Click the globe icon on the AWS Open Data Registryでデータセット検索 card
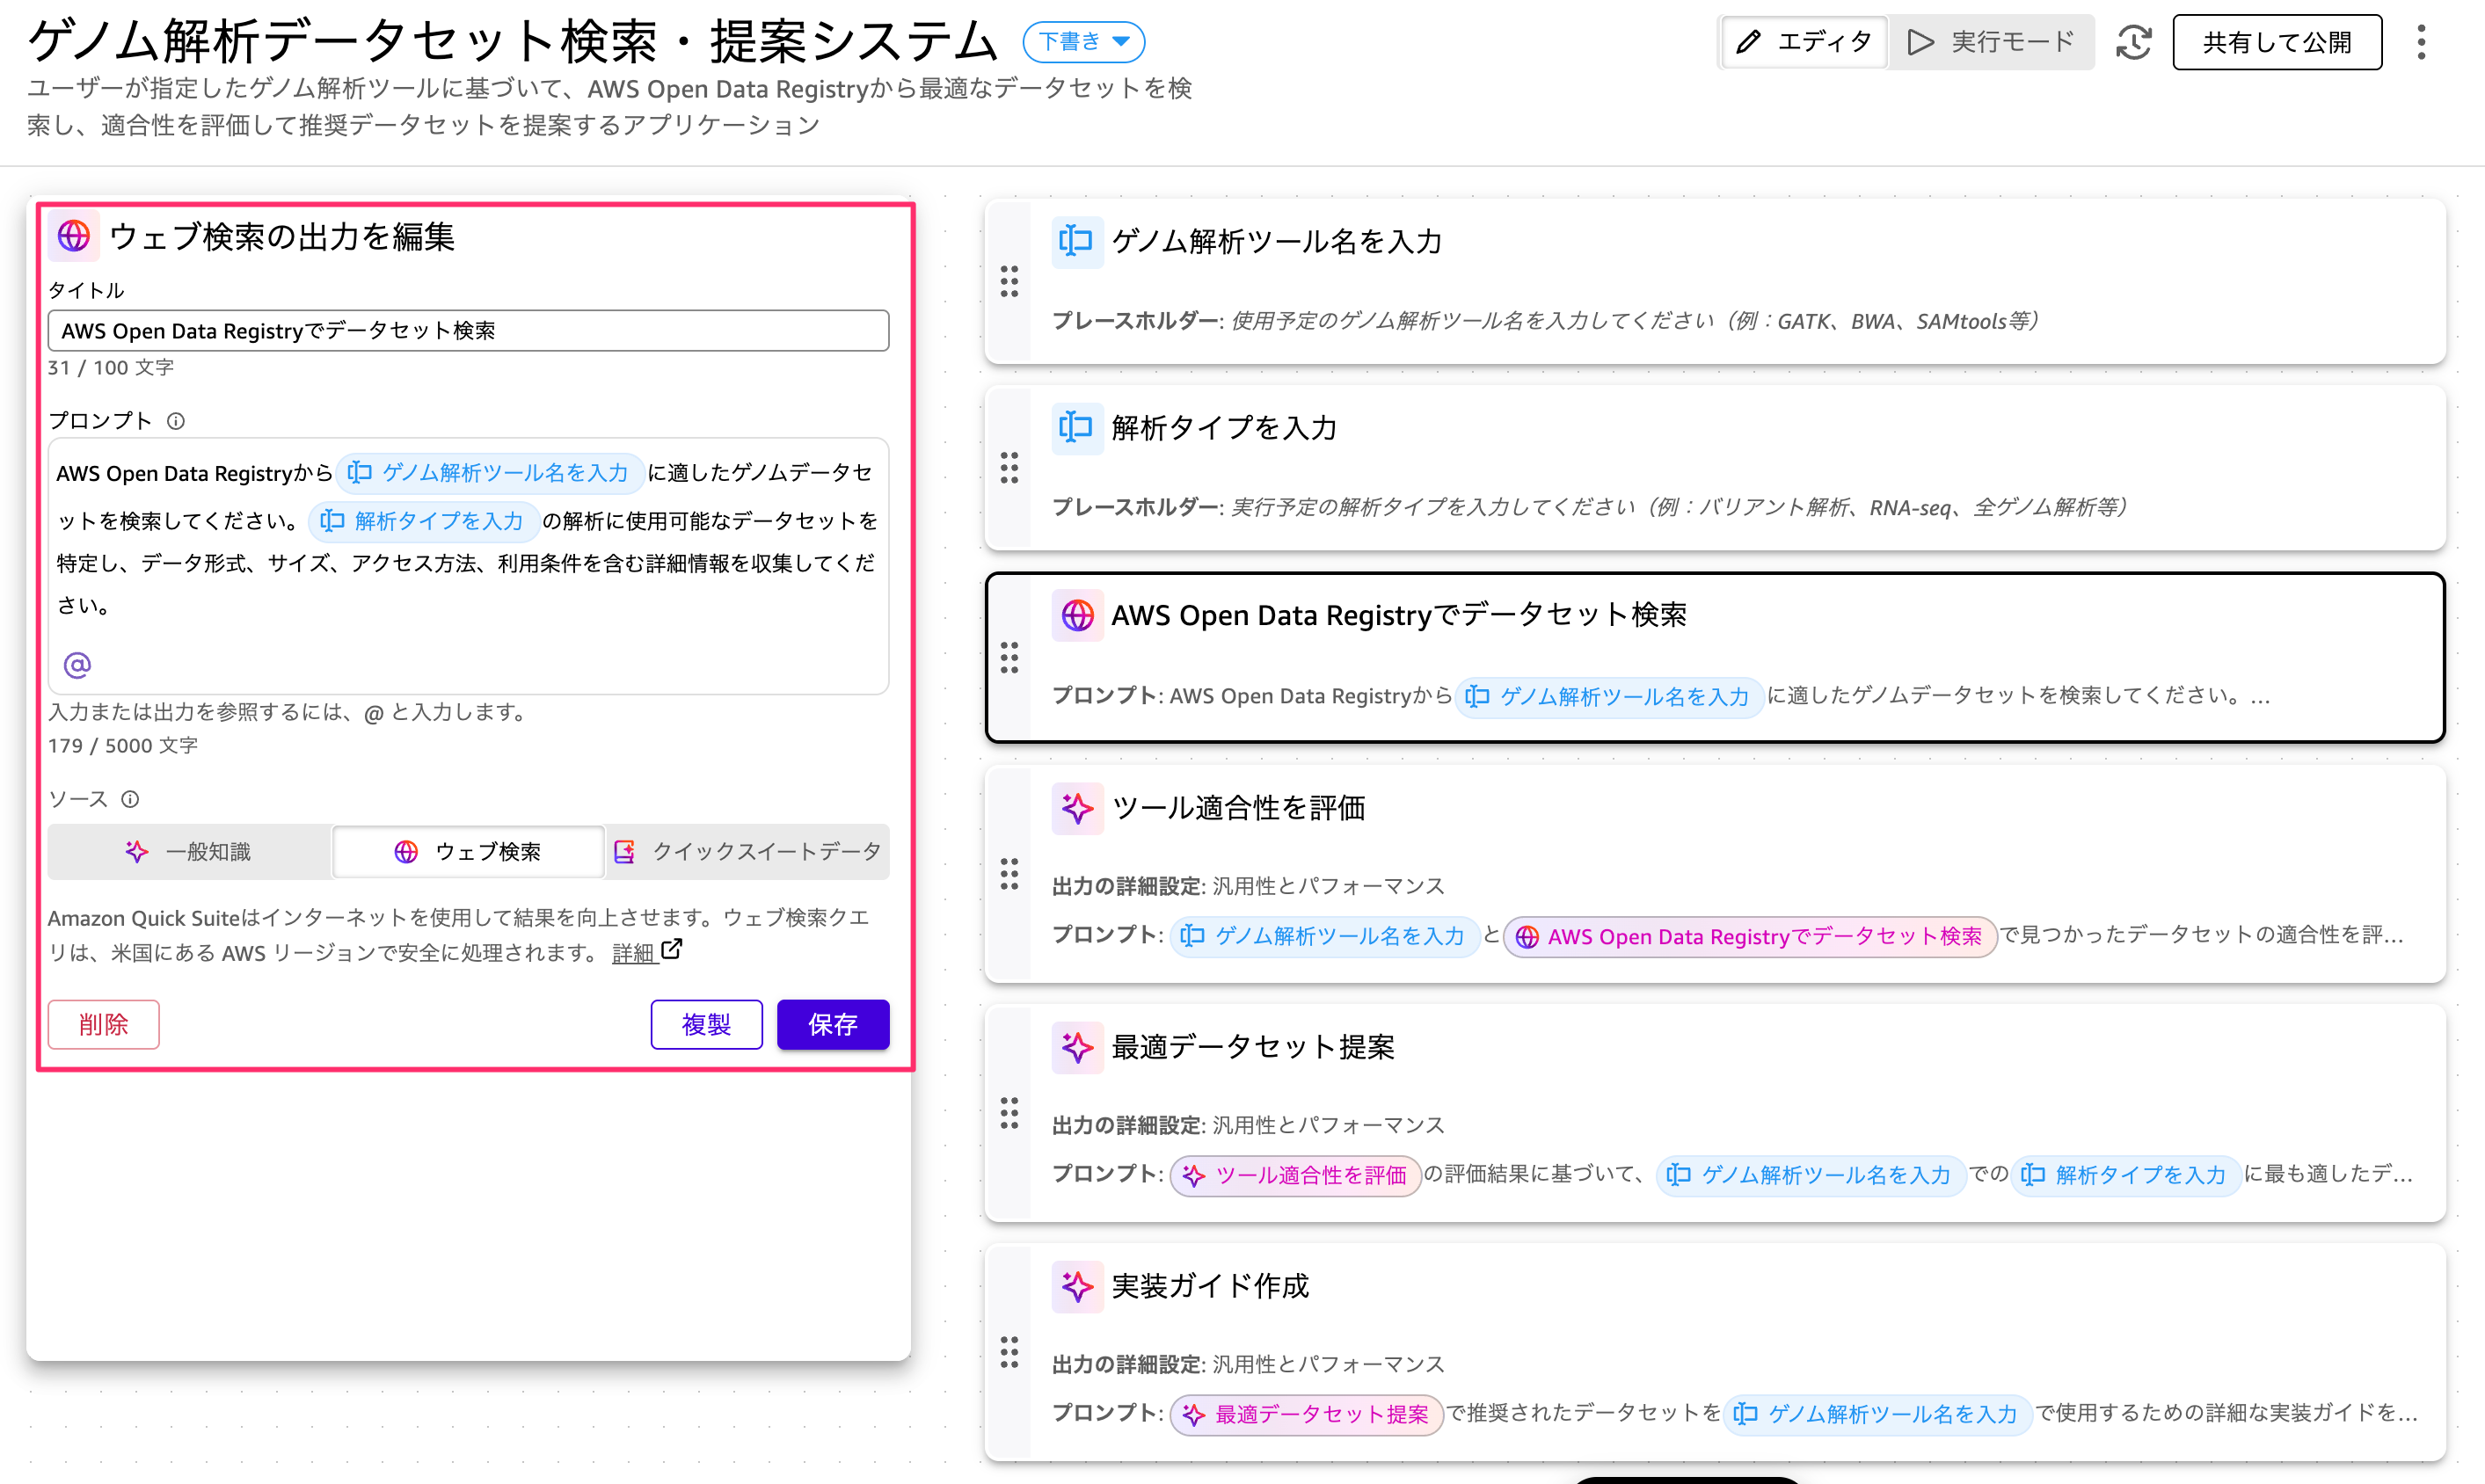This screenshot has height=1484, width=2485. tap(1077, 615)
